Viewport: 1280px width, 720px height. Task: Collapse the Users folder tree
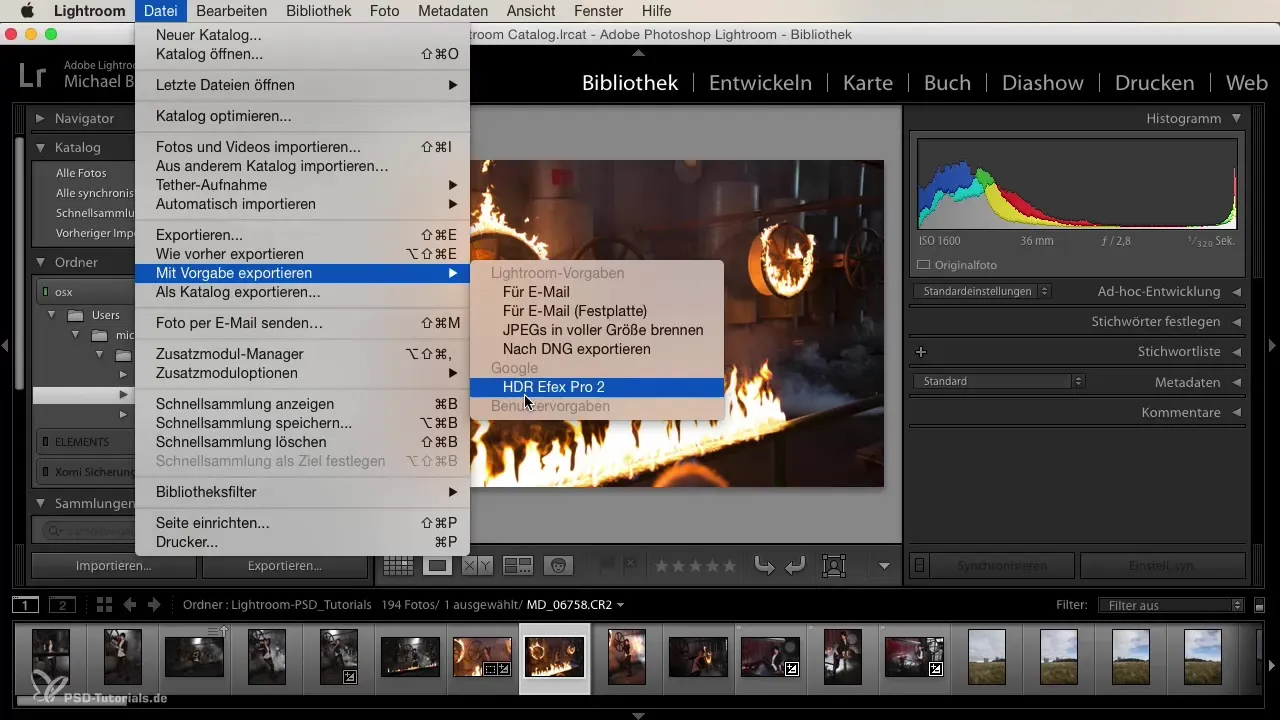(53, 315)
